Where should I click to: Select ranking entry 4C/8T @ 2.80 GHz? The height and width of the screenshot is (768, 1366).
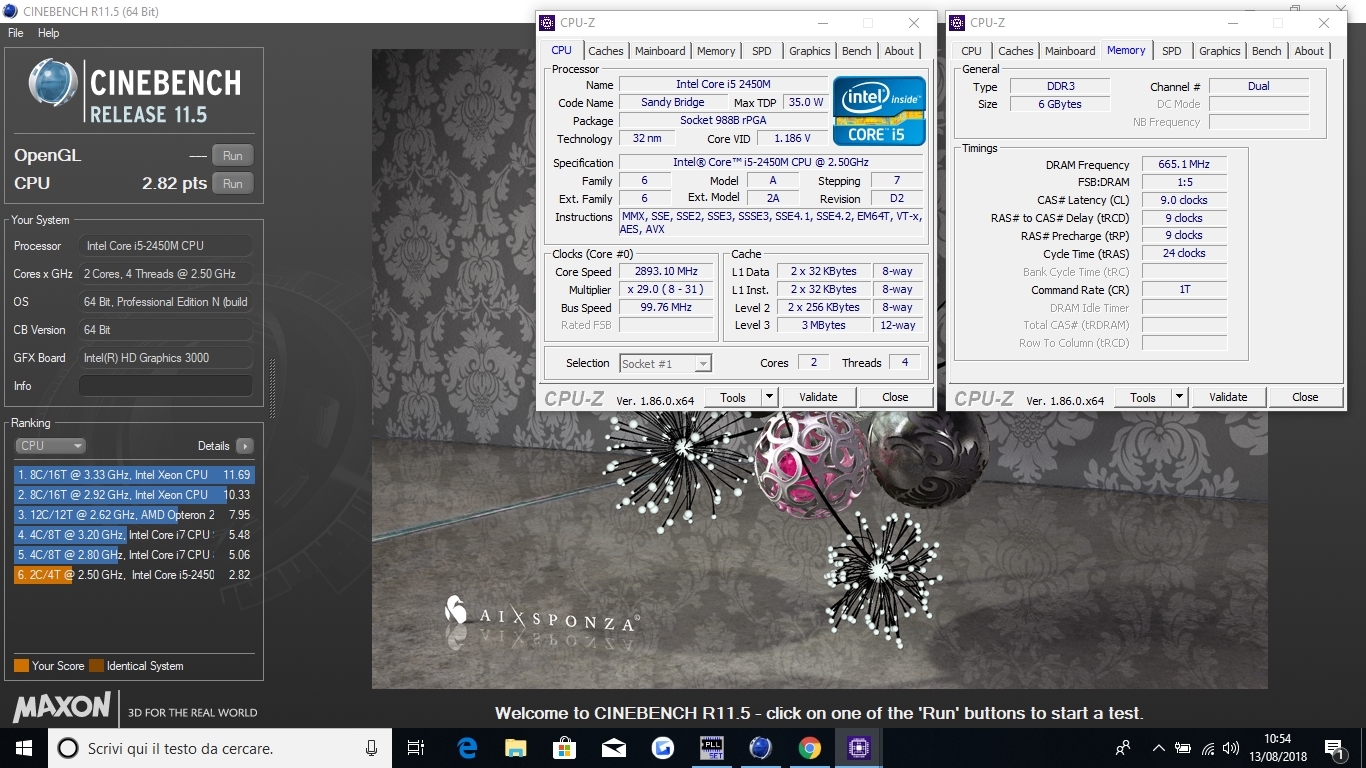coord(134,555)
